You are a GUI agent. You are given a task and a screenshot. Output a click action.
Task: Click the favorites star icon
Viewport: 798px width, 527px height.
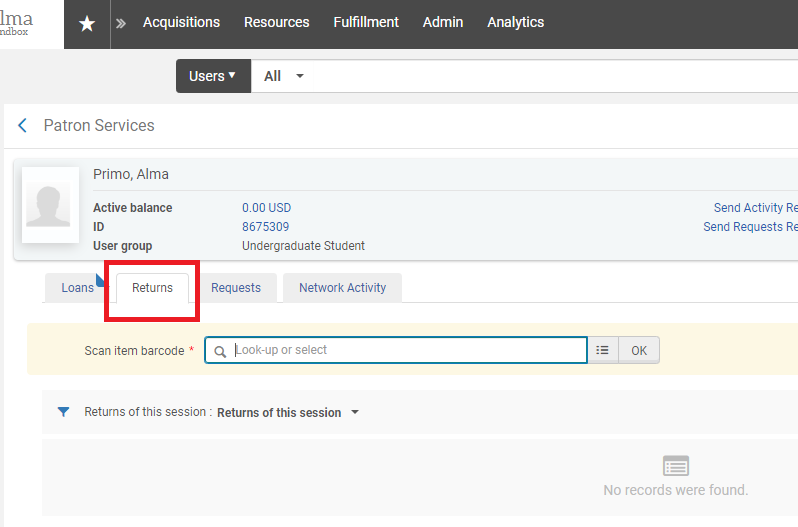[x=87, y=23]
